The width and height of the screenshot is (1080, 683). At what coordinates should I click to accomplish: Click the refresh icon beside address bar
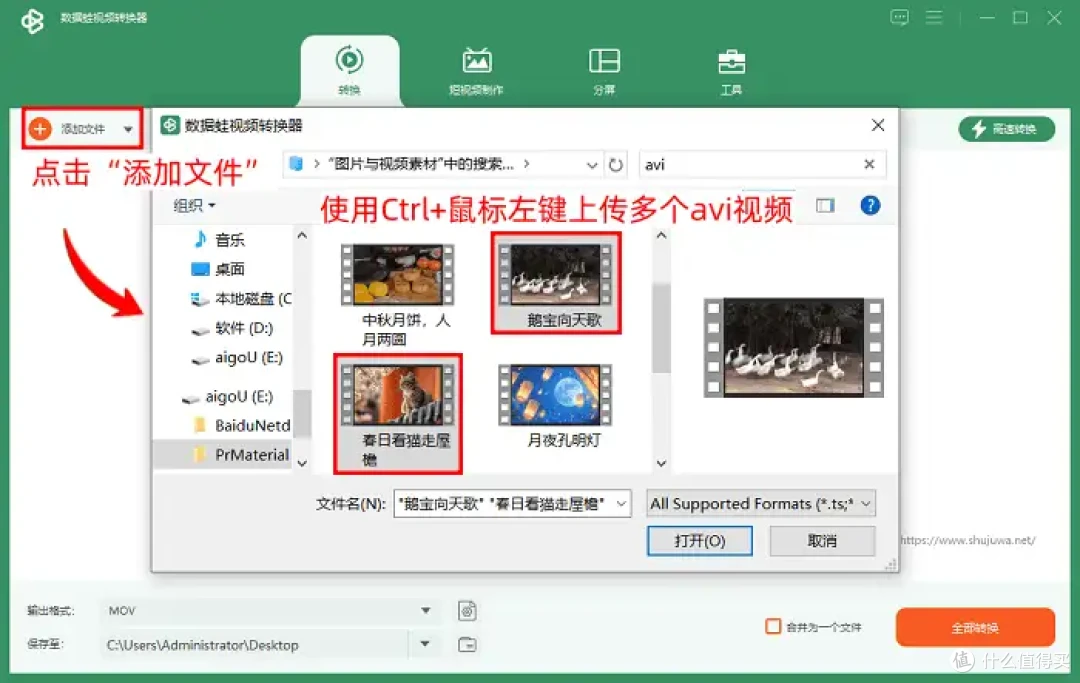(x=616, y=165)
